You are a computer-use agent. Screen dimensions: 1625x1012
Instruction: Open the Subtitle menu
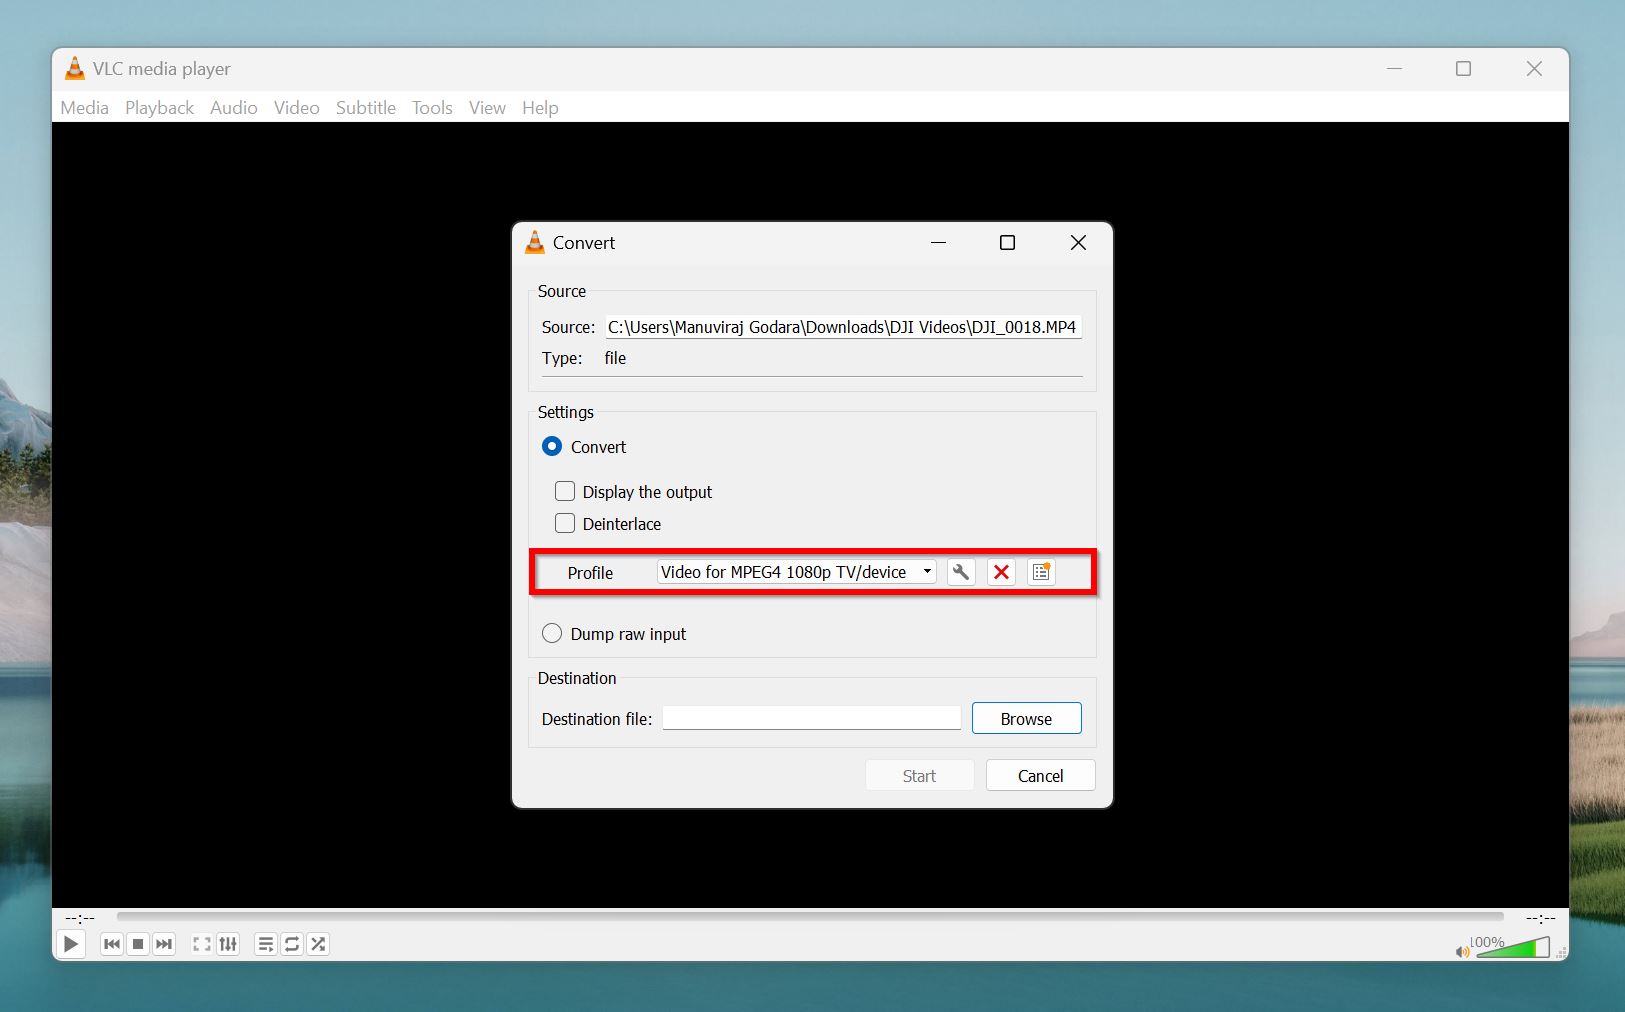click(x=366, y=107)
